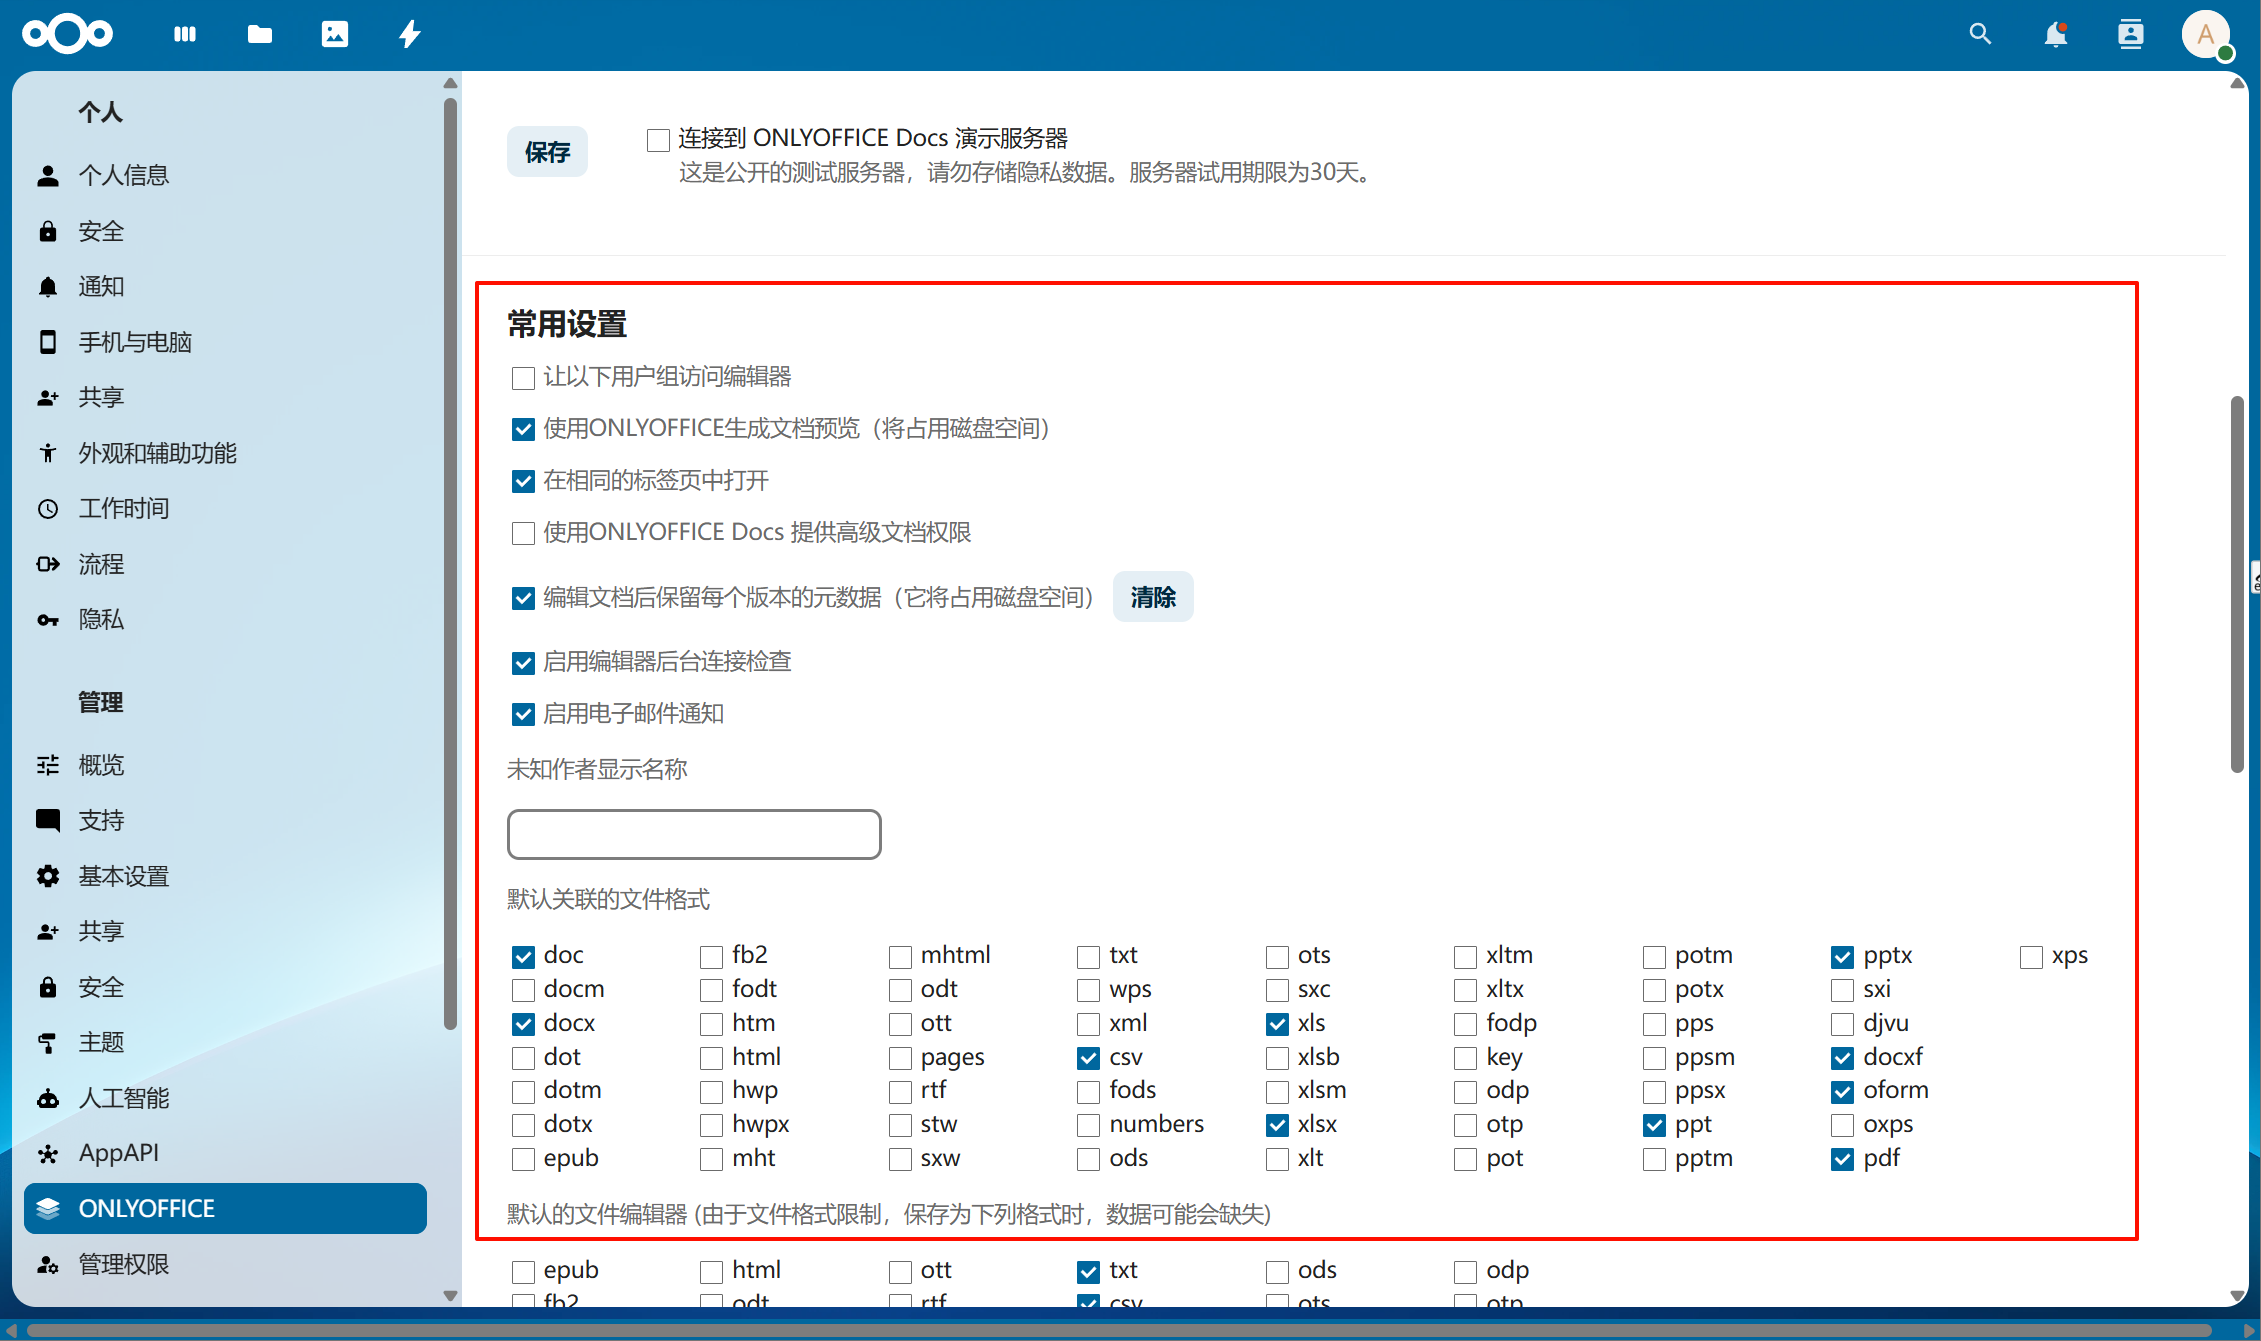Enable 使用ONLYOFFICE Docs 提供高级文档权限
This screenshot has width=2261, height=1341.
[x=523, y=534]
